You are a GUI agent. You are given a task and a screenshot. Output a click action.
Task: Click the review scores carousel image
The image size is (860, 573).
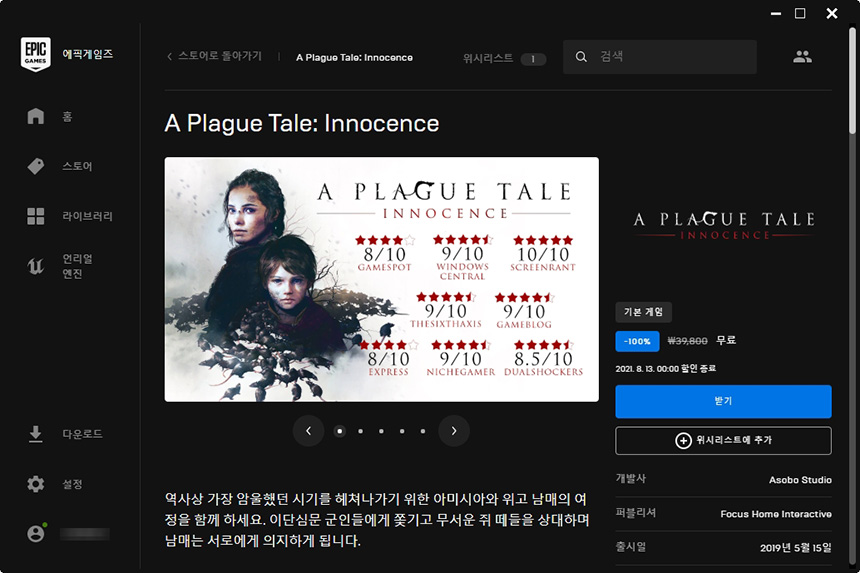[x=382, y=279]
